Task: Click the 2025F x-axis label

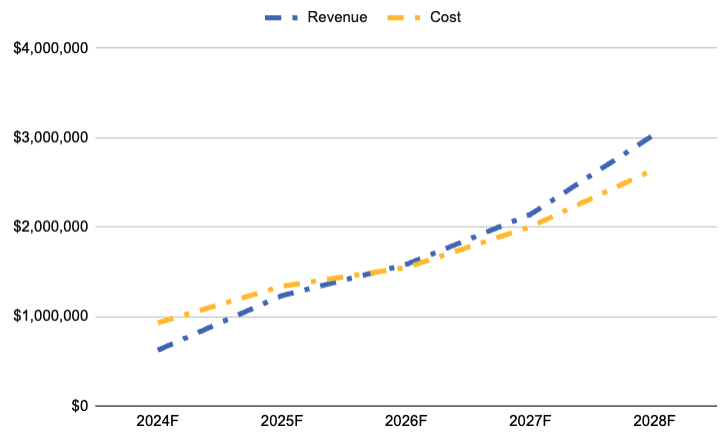Action: (x=281, y=421)
